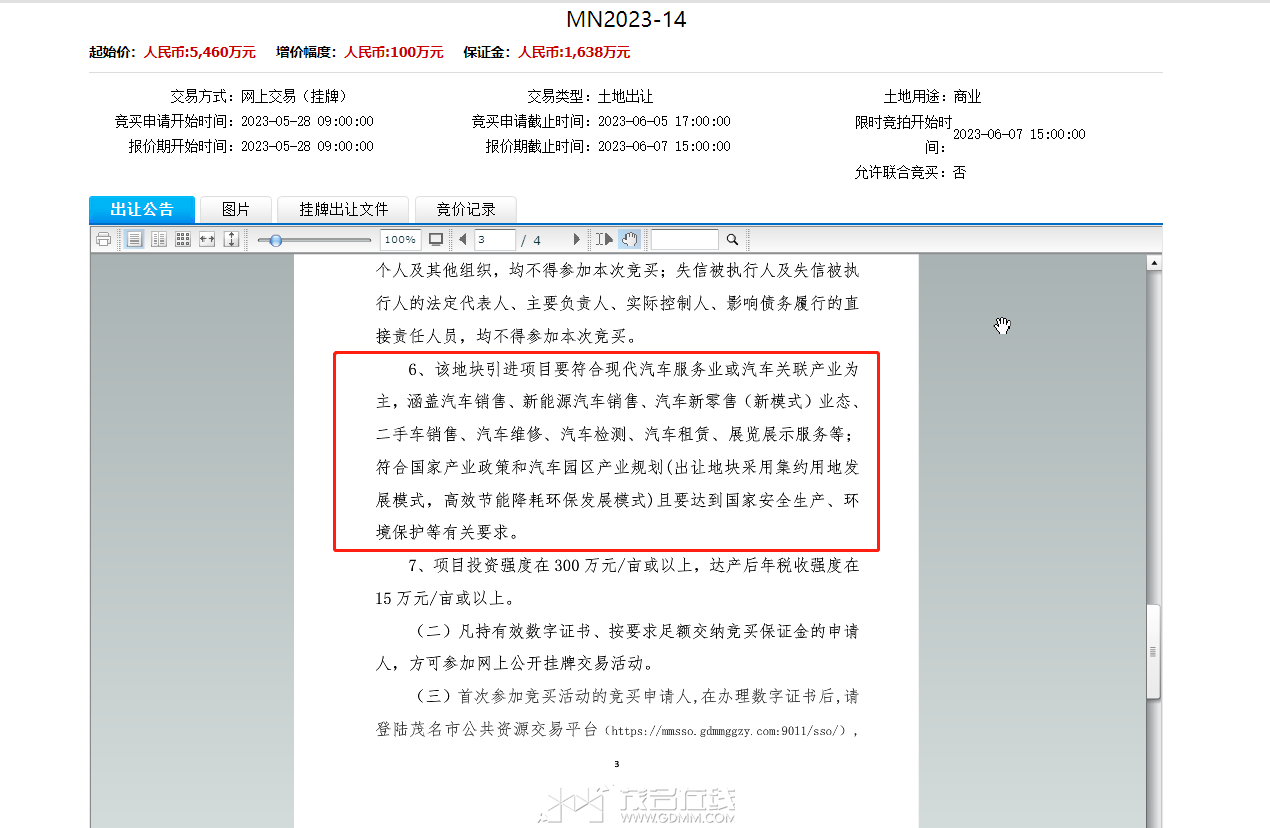The height and width of the screenshot is (828, 1270).
Task: Go to next page arrow
Action: [x=576, y=239]
